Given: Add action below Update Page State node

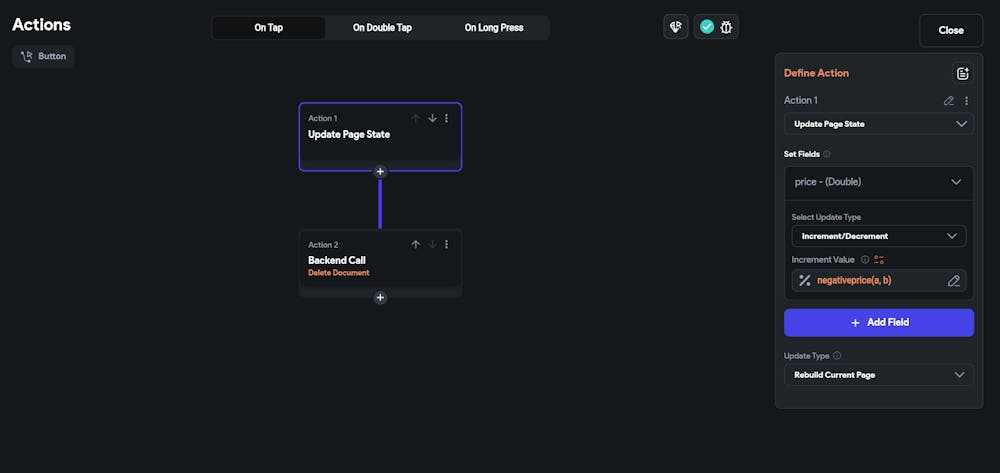Looking at the screenshot, I should coord(380,171).
